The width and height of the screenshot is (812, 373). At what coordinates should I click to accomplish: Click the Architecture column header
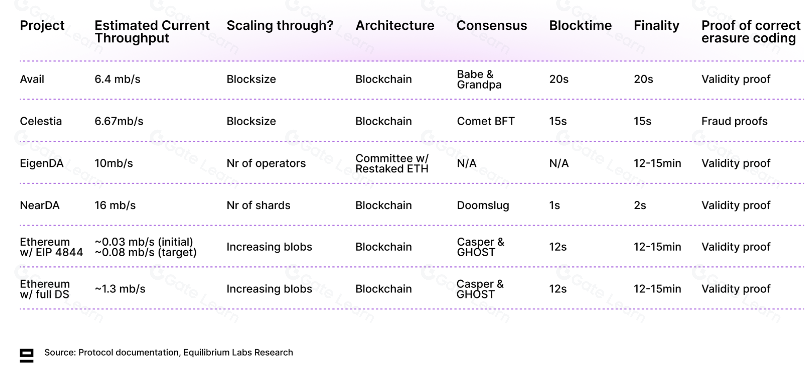click(395, 25)
